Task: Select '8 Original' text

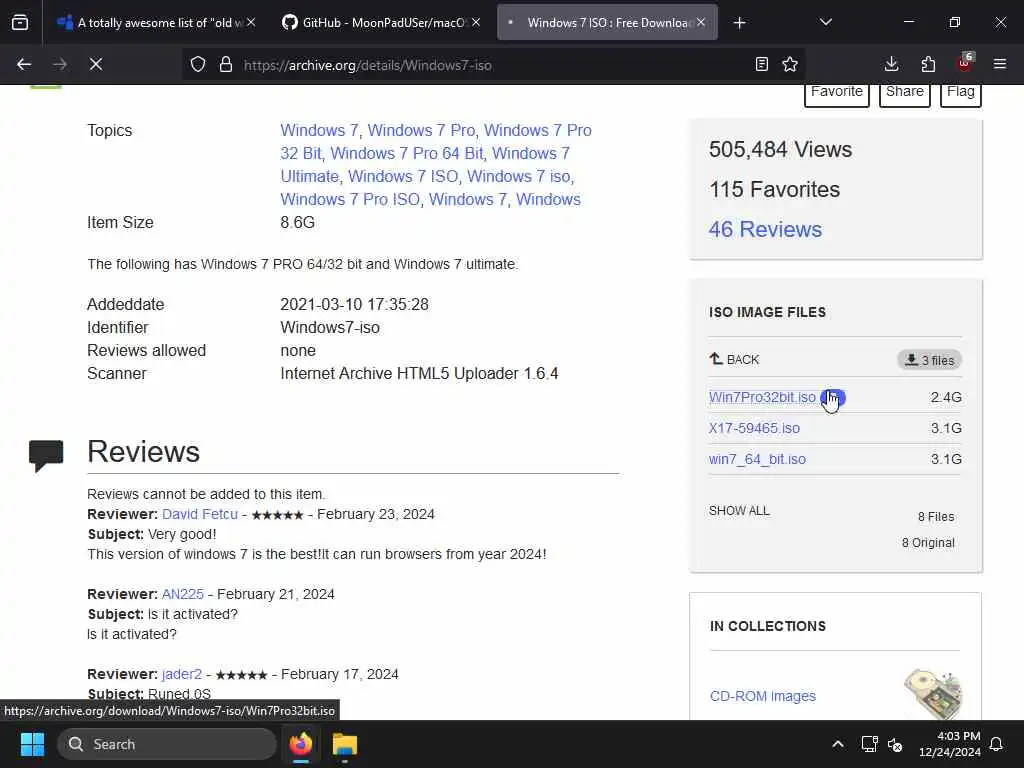Action: tap(928, 543)
